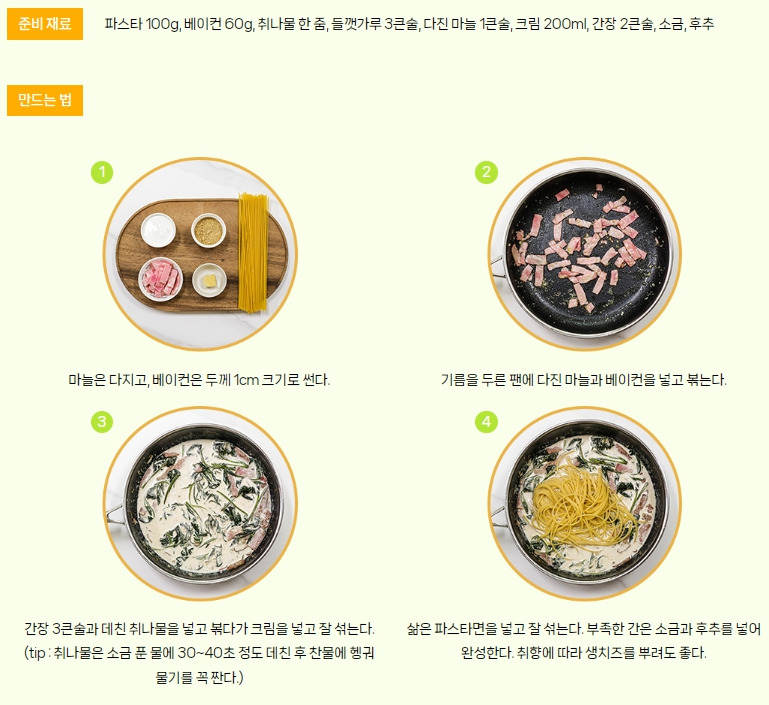The height and width of the screenshot is (705, 769).
Task: Click the step 3 caption starting 간장 3큰술과
Action: [x=199, y=629]
